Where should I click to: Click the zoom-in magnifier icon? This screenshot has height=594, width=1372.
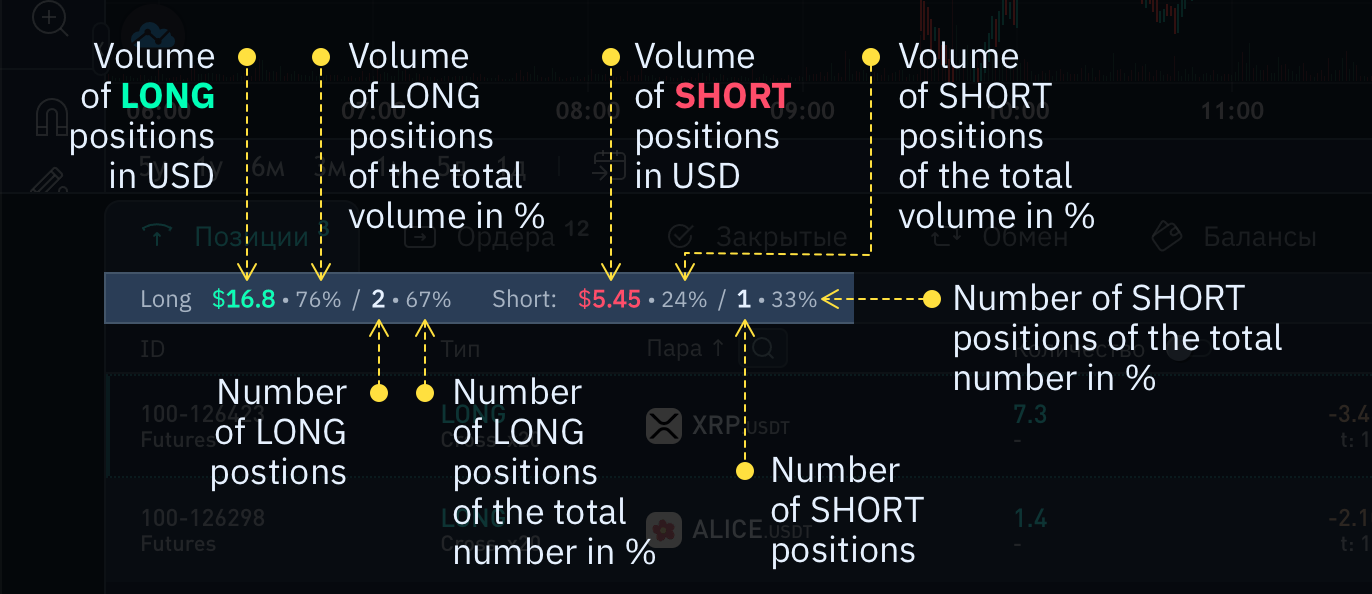point(48,18)
